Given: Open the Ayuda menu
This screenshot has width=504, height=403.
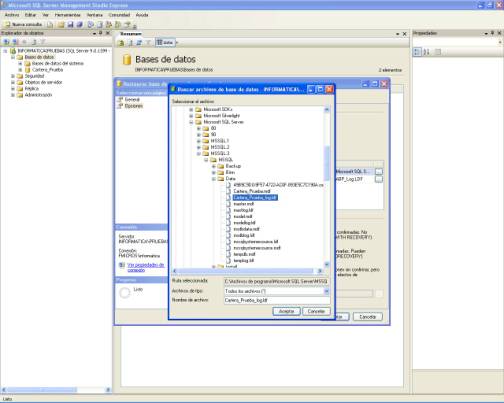Looking at the screenshot, I should click(x=142, y=15).
